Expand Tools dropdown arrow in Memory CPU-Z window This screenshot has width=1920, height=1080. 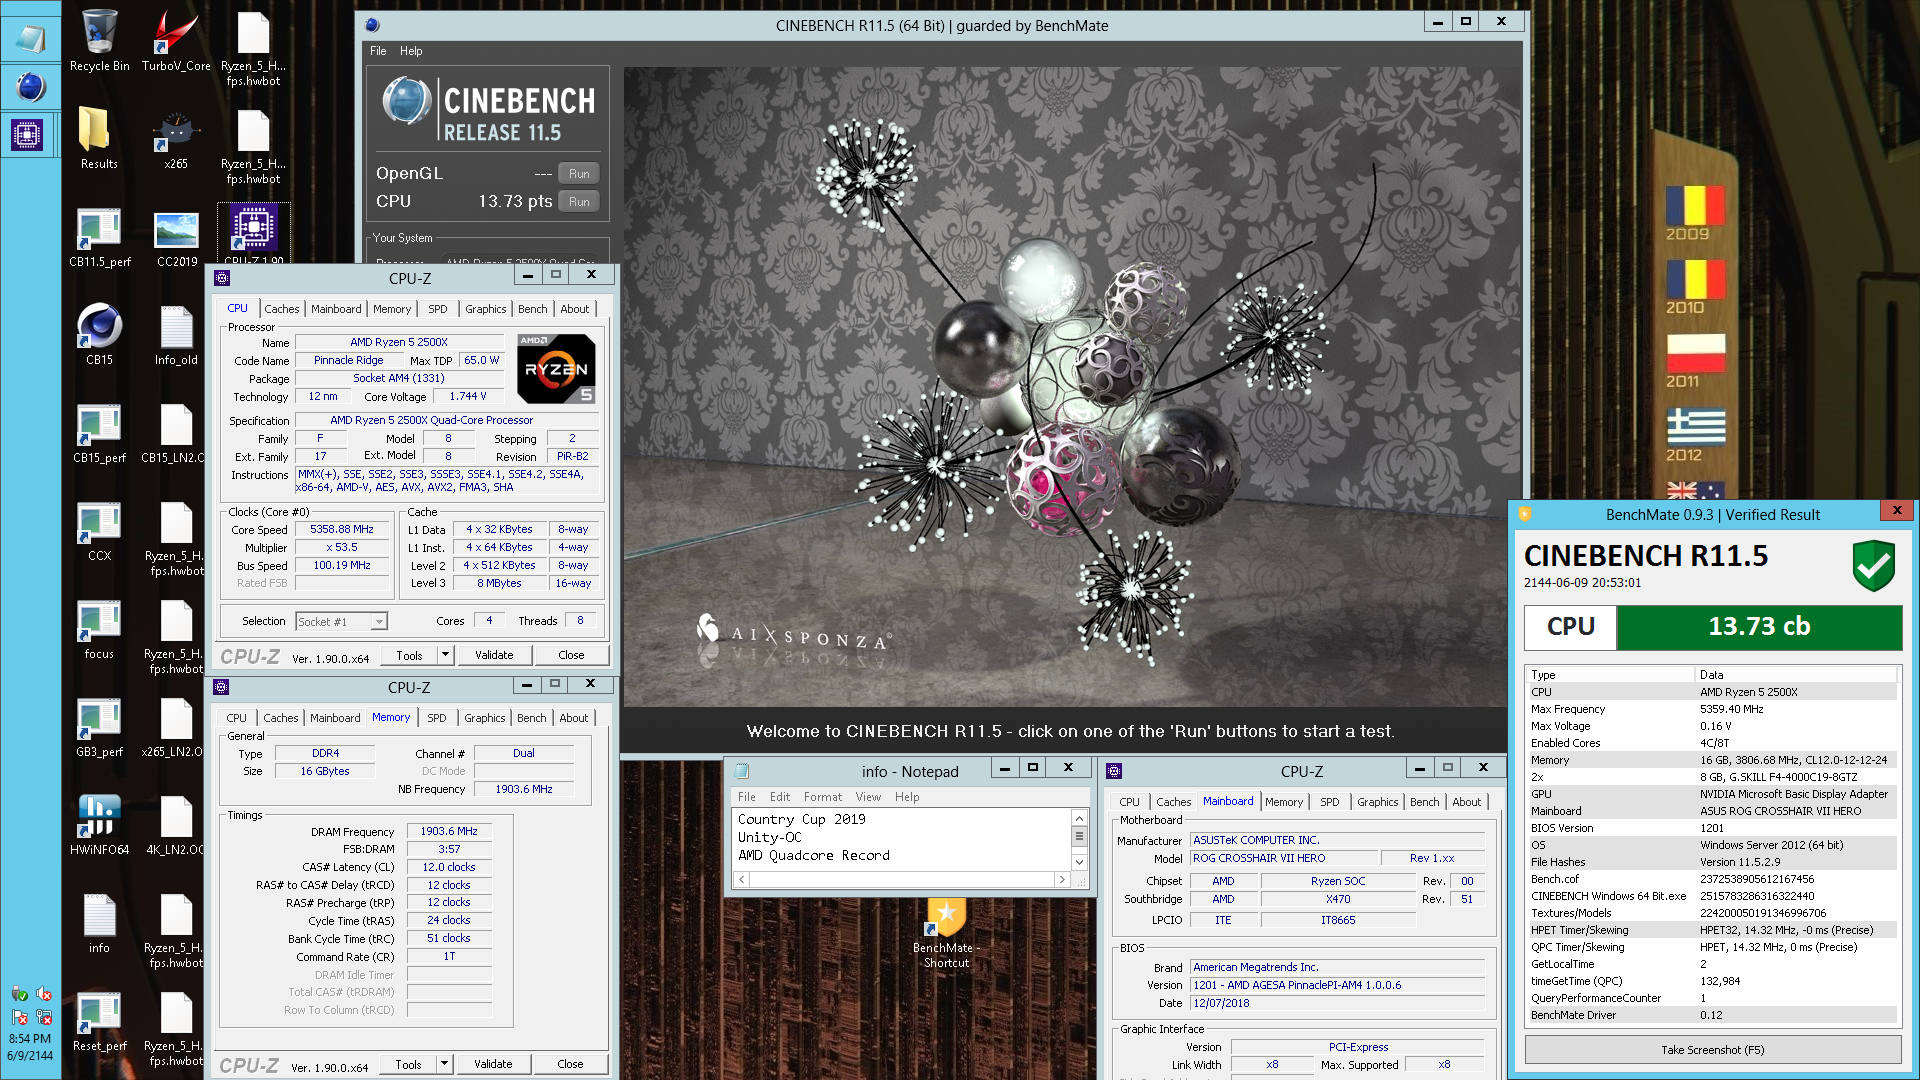coord(444,1064)
